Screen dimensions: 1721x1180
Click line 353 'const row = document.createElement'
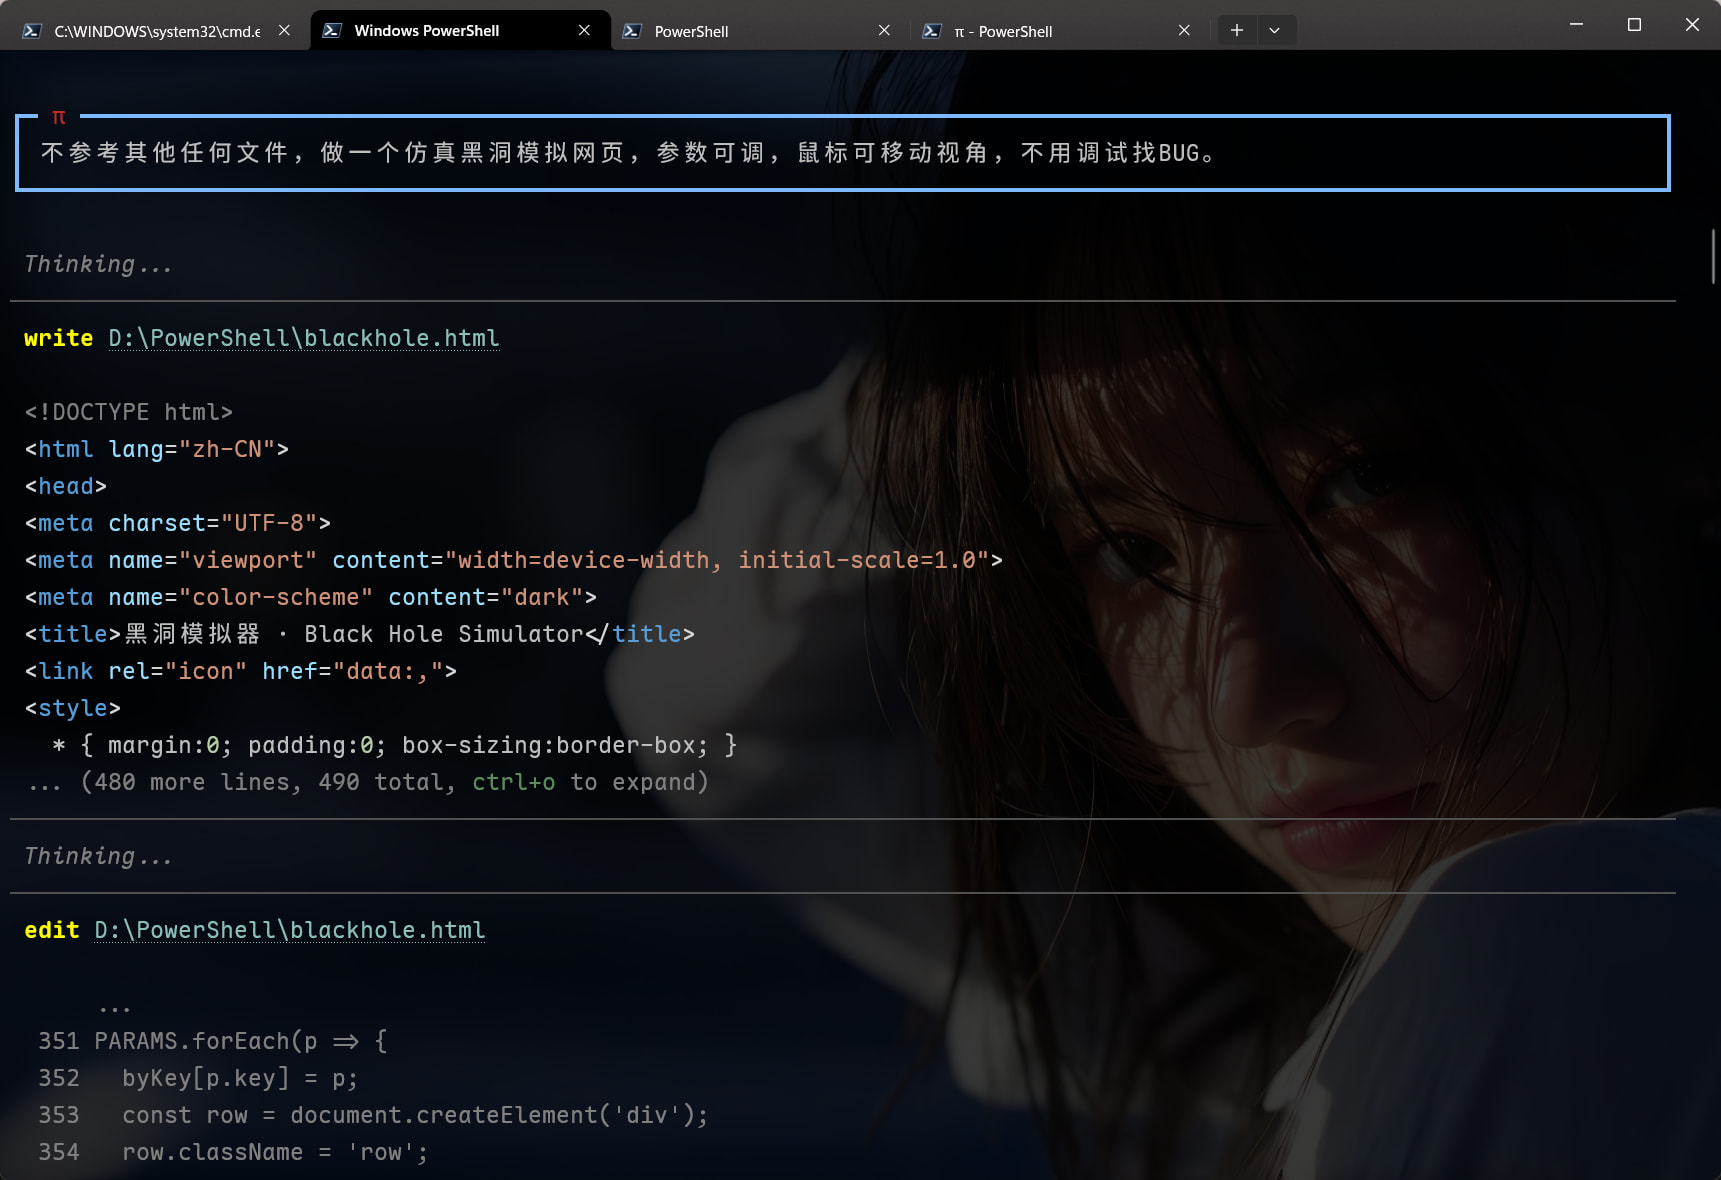point(373,1115)
